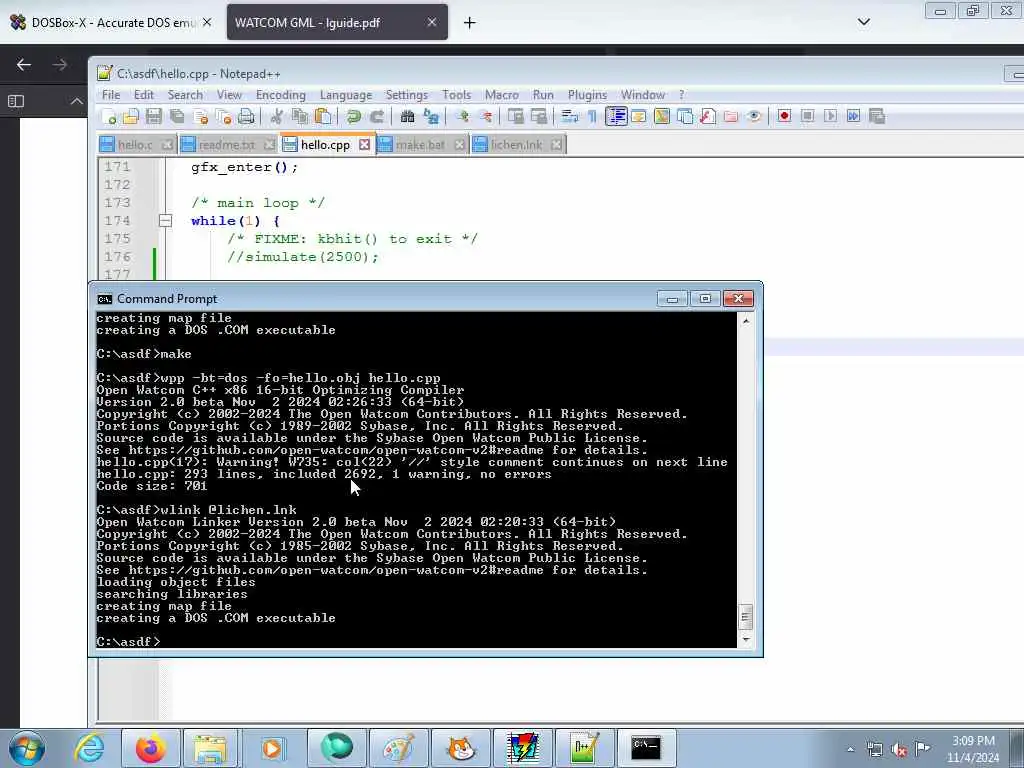Click code line gfx_enter(); in editor
Screen dimensions: 1024x768
244,167
